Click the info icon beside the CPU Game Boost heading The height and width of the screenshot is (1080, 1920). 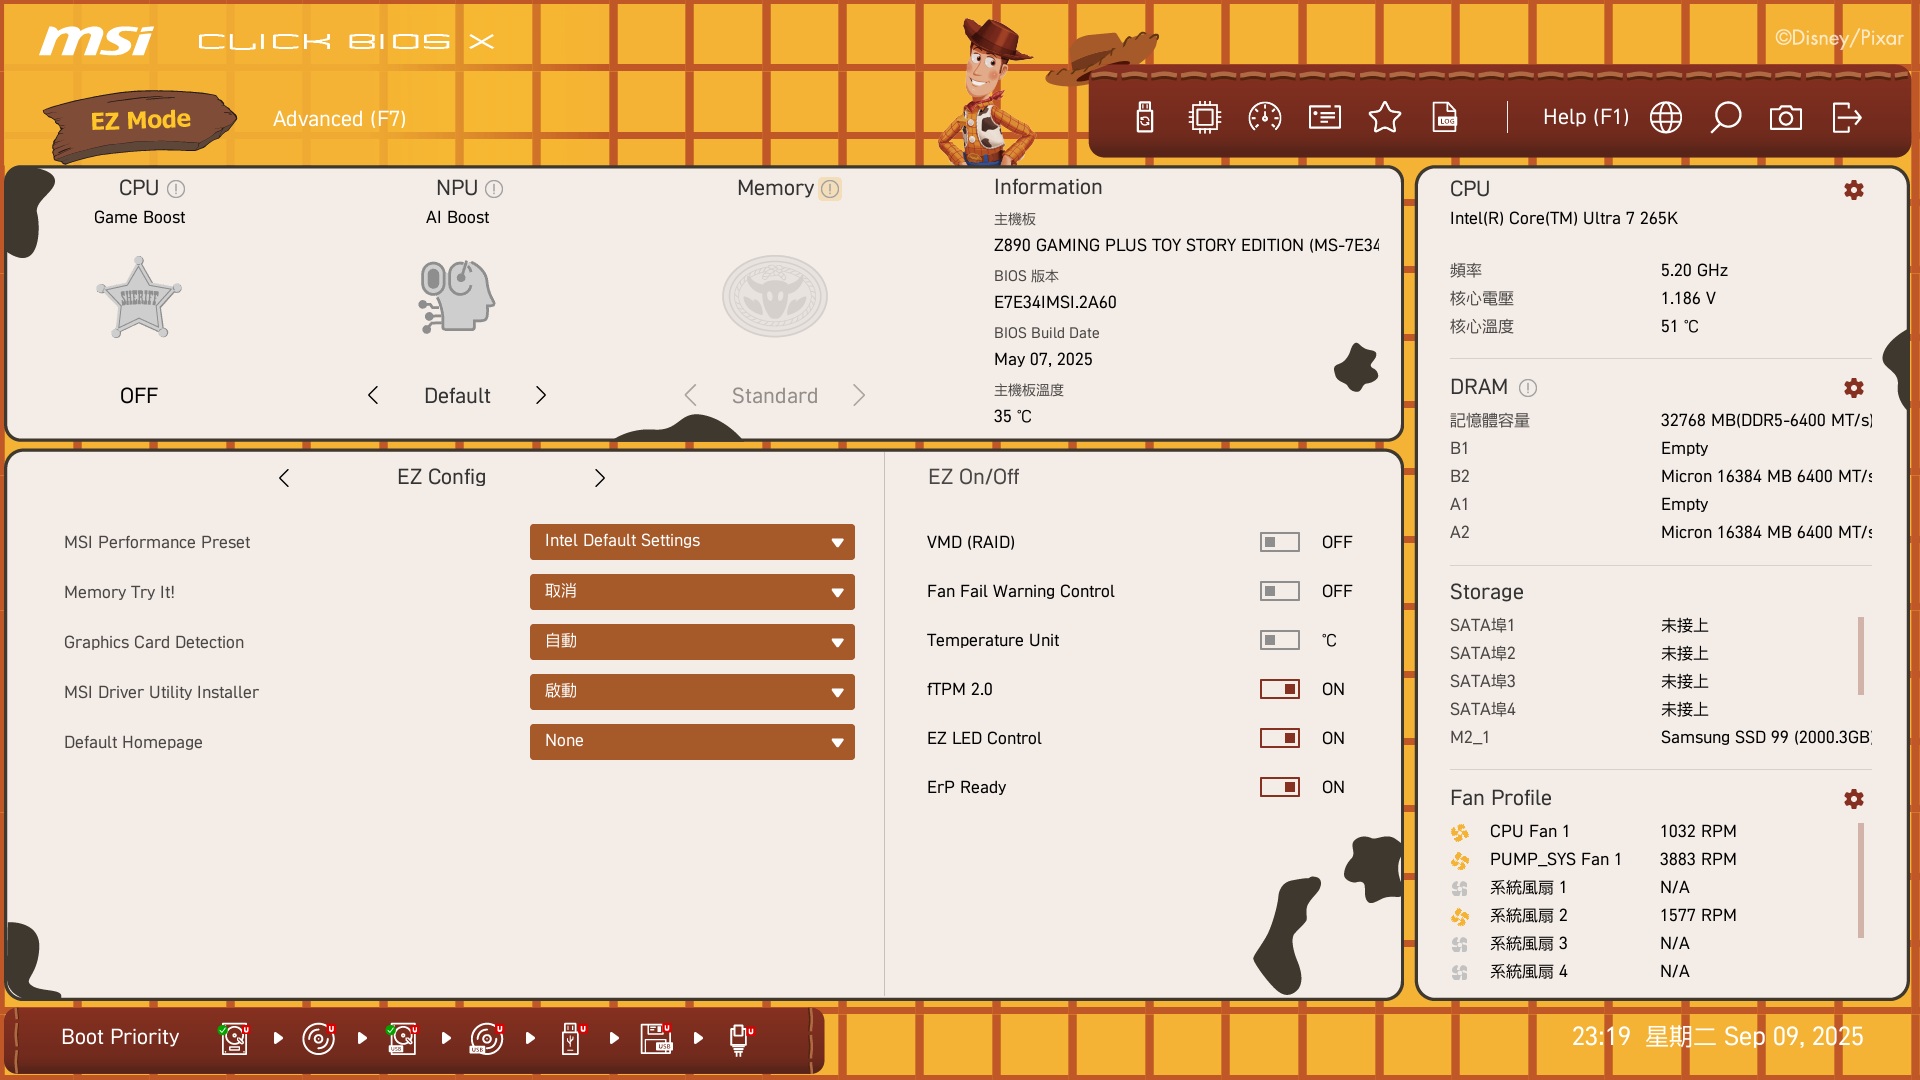176,189
